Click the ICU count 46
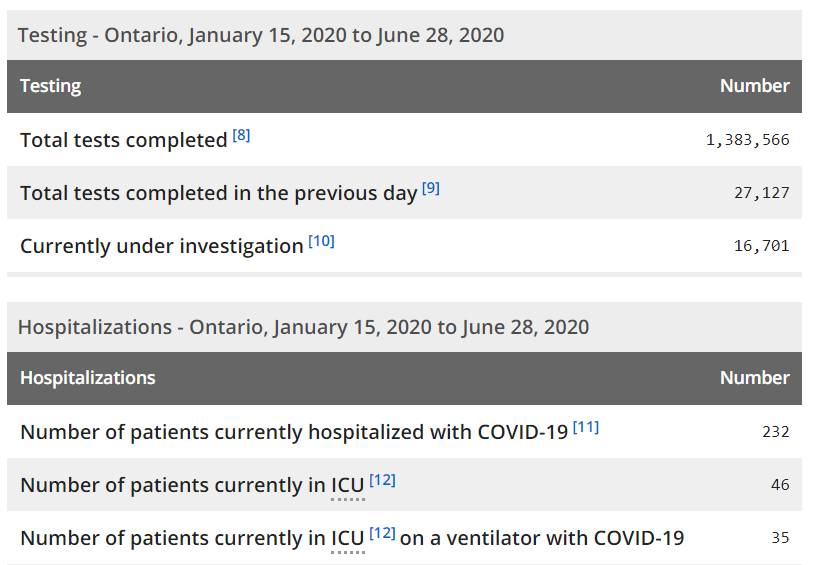Image resolution: width=817 pixels, height=565 pixels. (780, 485)
